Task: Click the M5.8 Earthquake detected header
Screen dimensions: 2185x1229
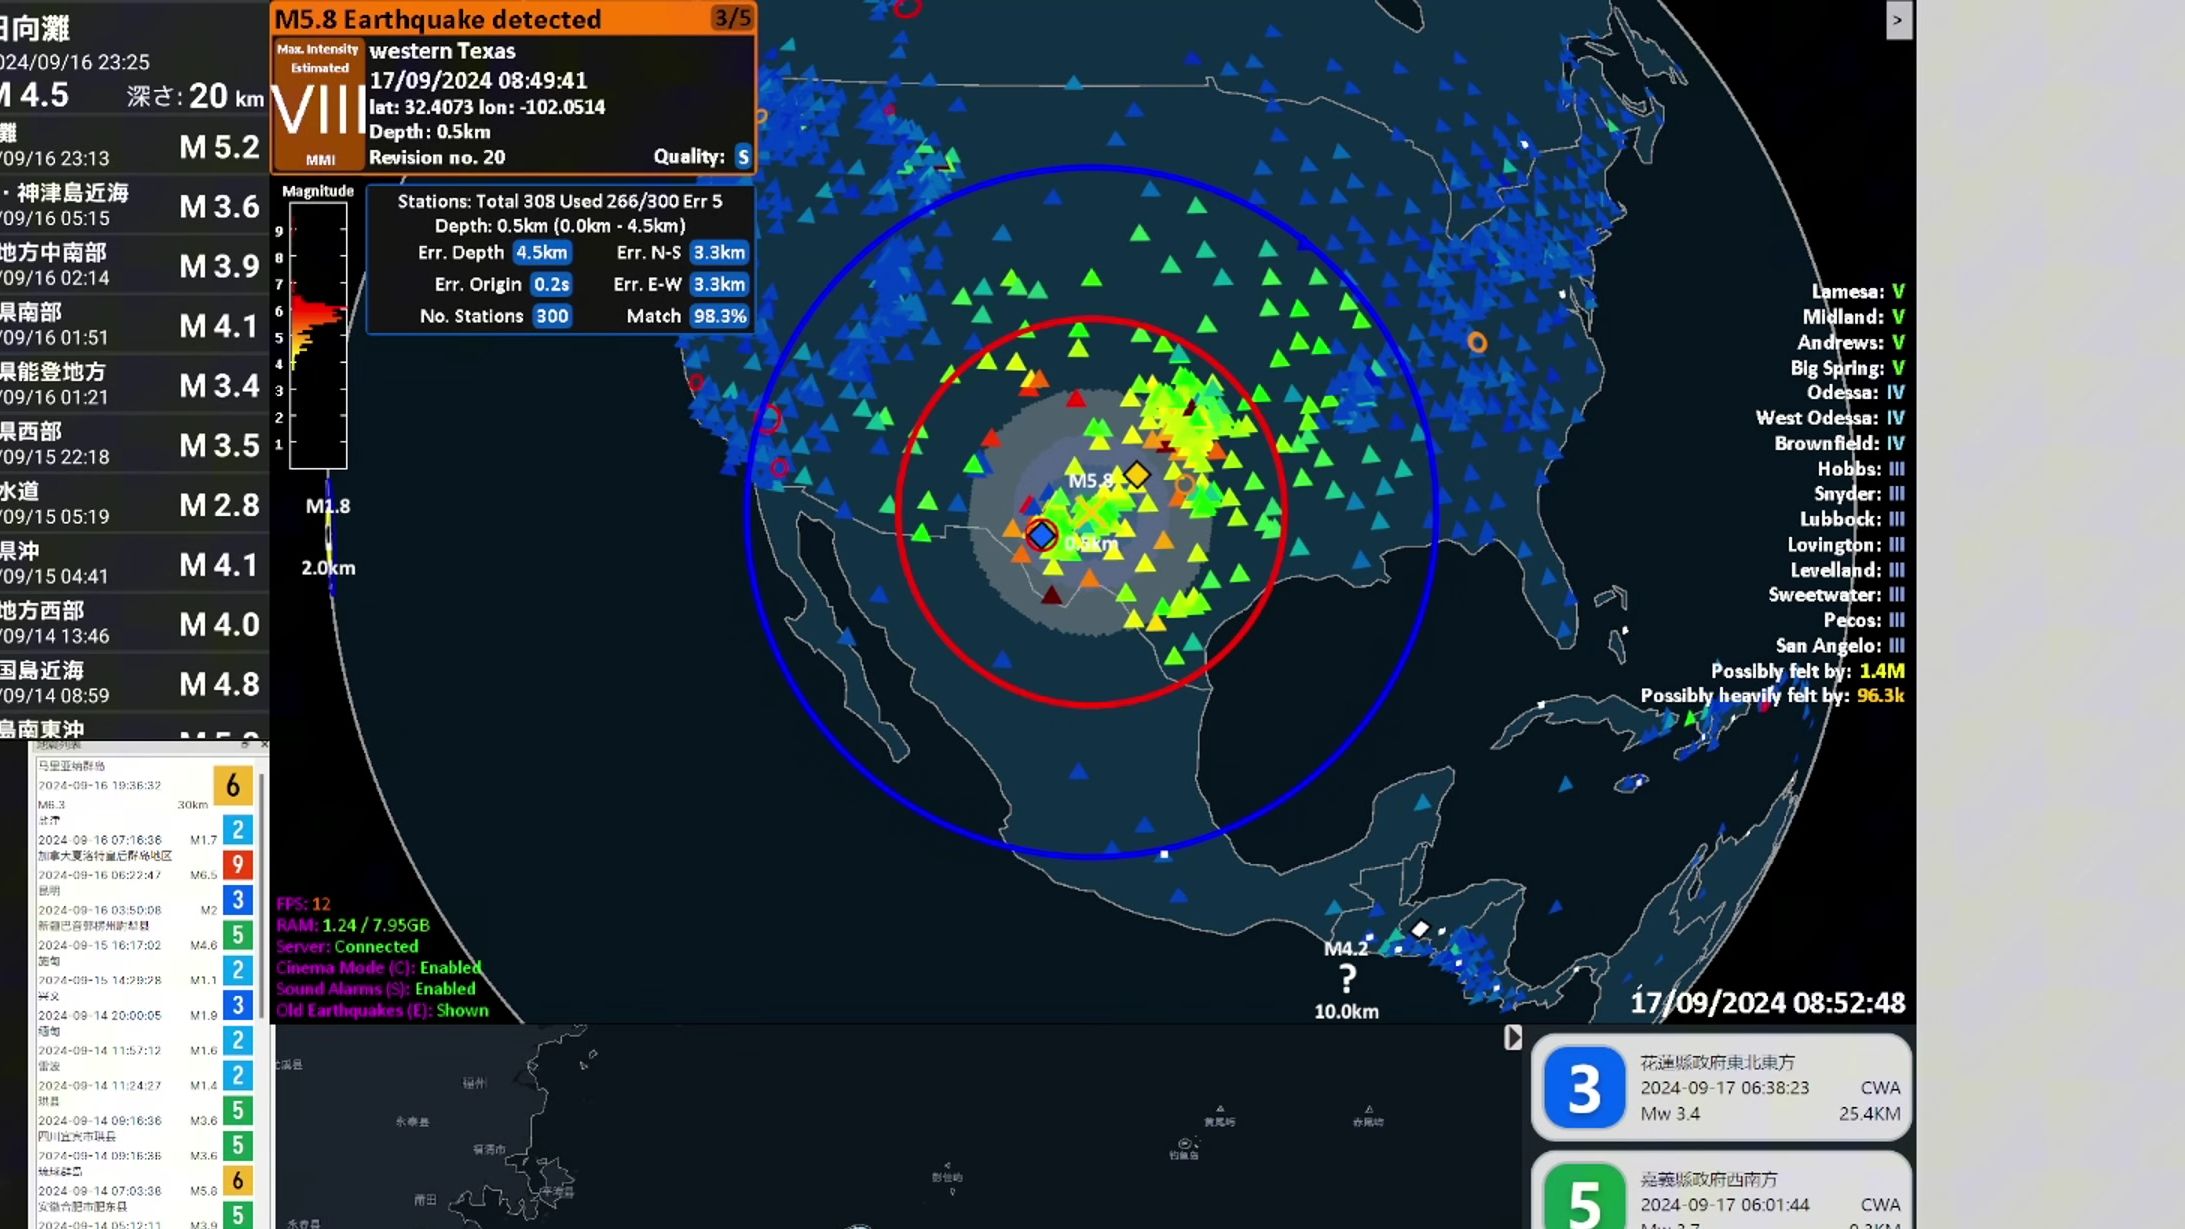Action: [x=513, y=19]
